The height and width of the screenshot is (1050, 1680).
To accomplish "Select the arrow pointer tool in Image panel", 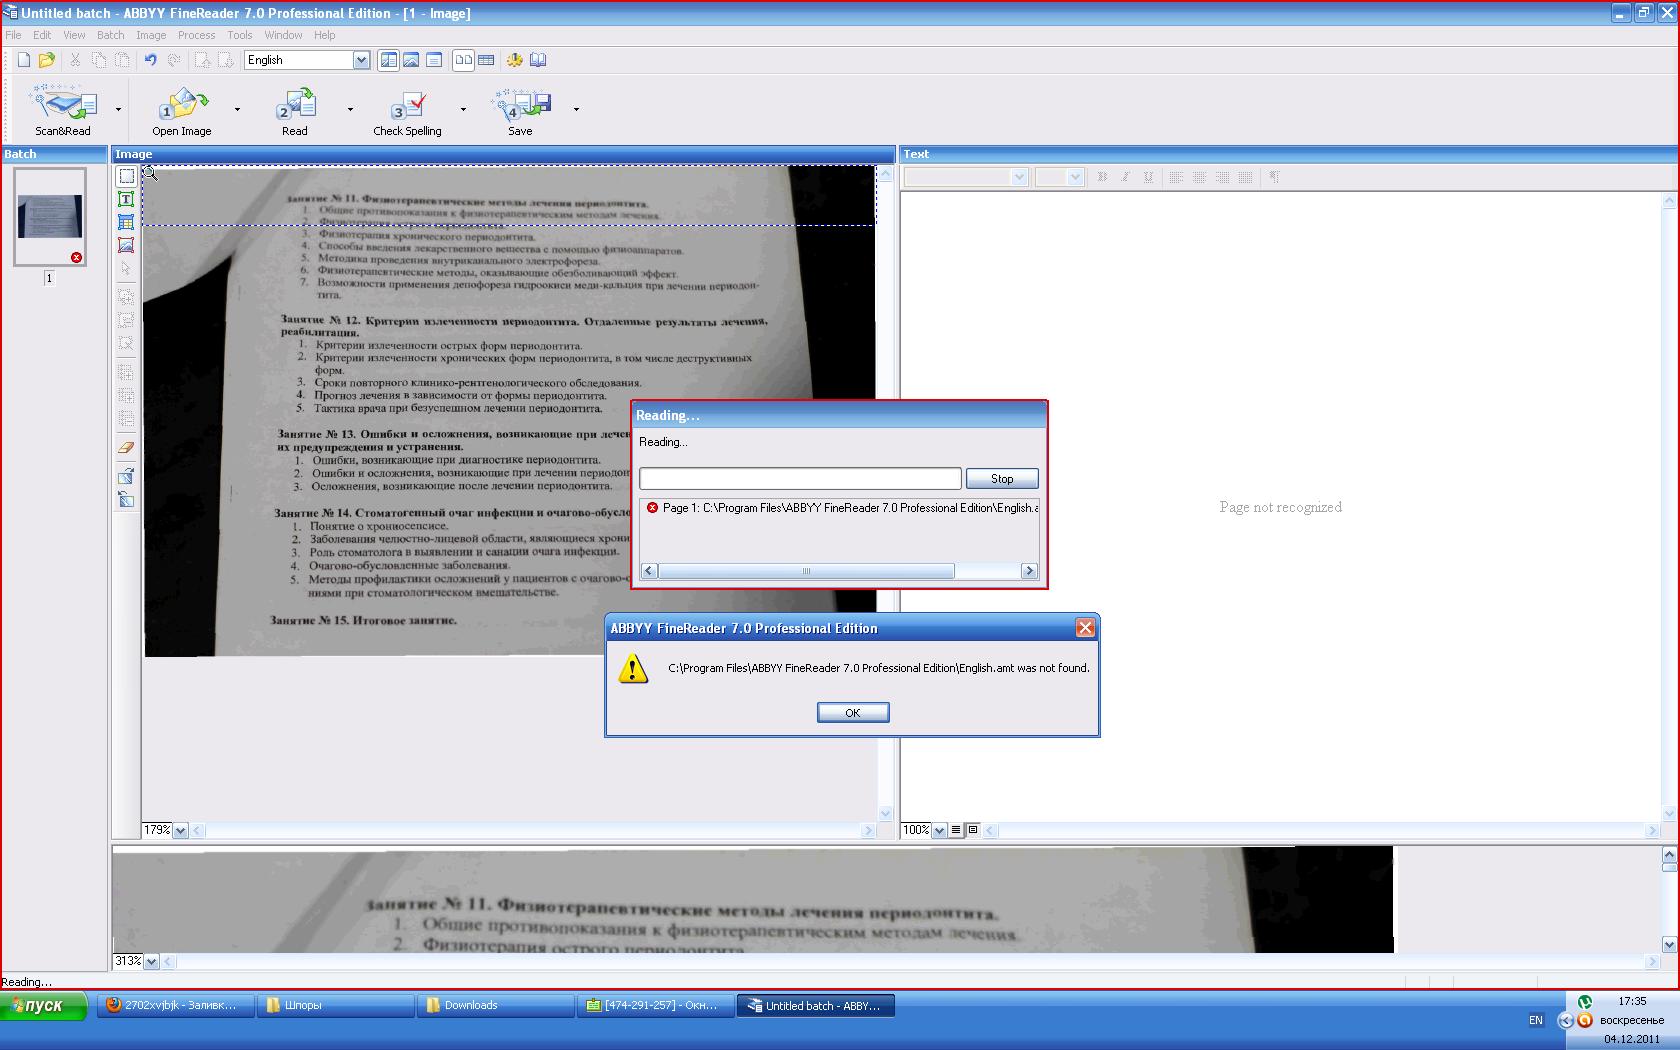I will coord(126,268).
